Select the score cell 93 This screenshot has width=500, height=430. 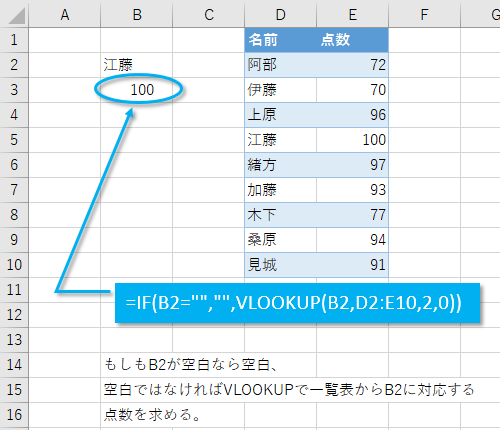[353, 190]
